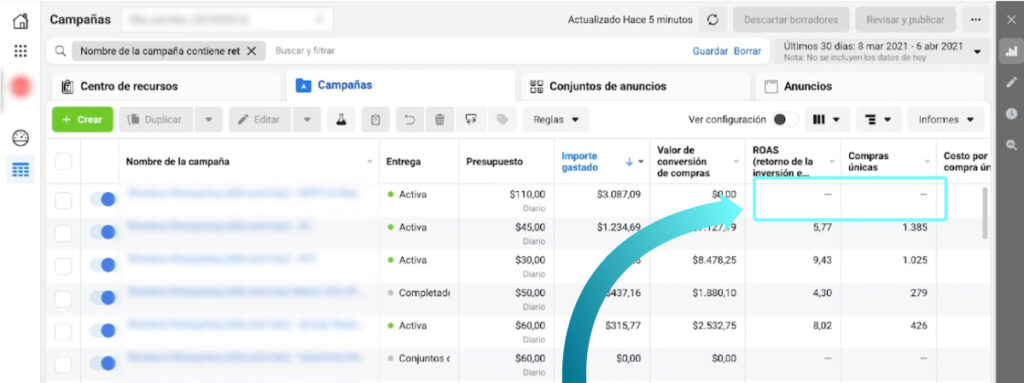This screenshot has height=383, width=1024.
Task: Open the three-dot more options menu
Action: (x=976, y=20)
